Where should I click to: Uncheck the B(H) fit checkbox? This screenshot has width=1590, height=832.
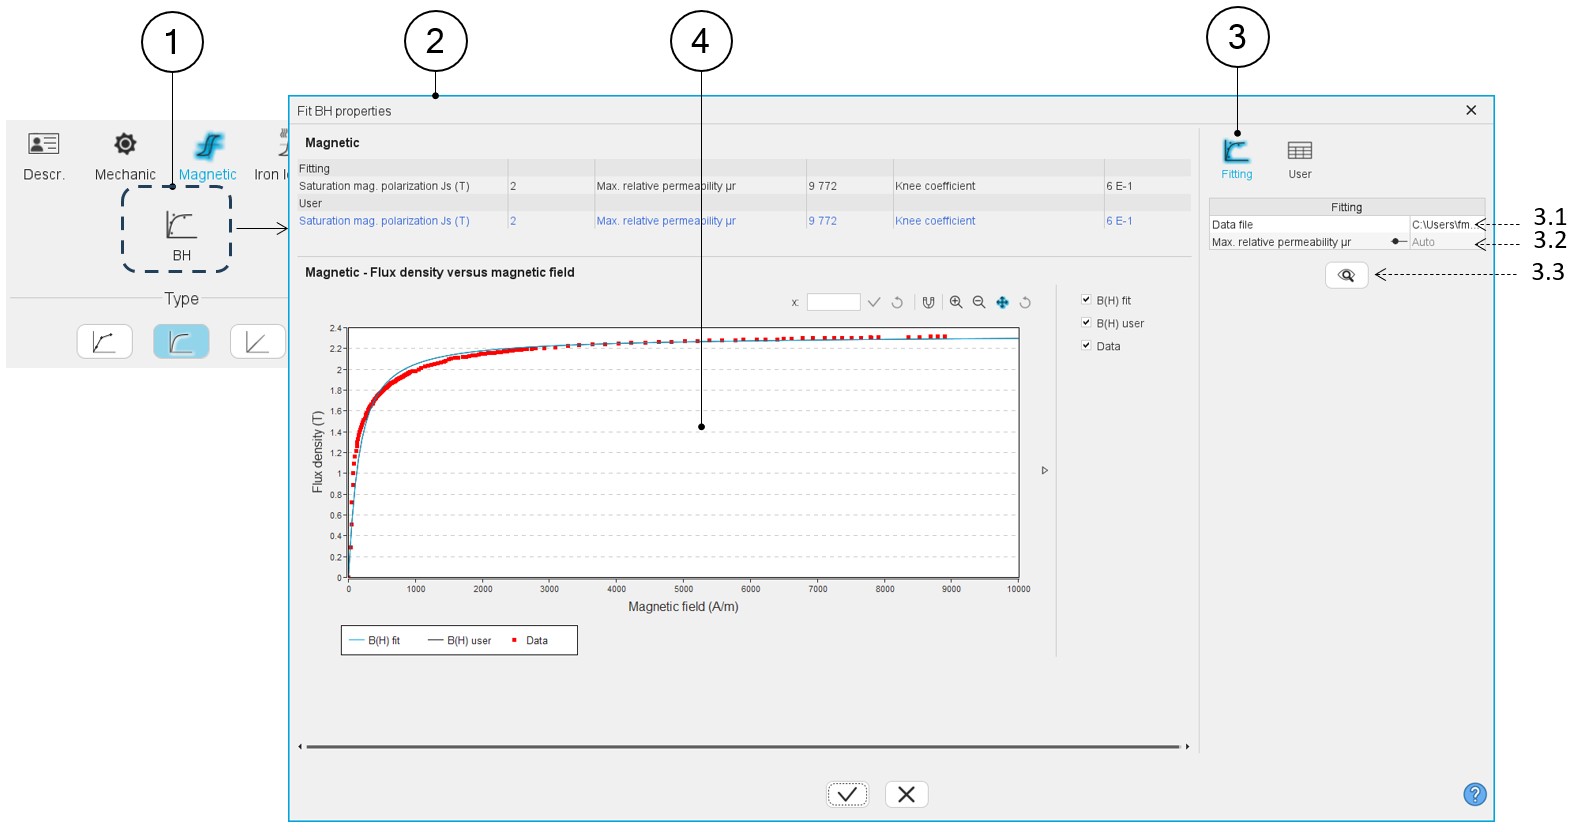coord(1086,300)
